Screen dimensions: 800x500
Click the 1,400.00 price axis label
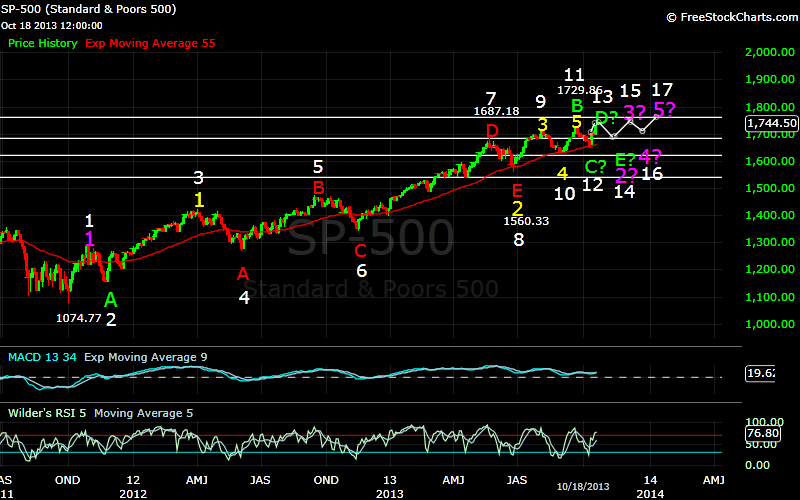[x=770, y=215]
